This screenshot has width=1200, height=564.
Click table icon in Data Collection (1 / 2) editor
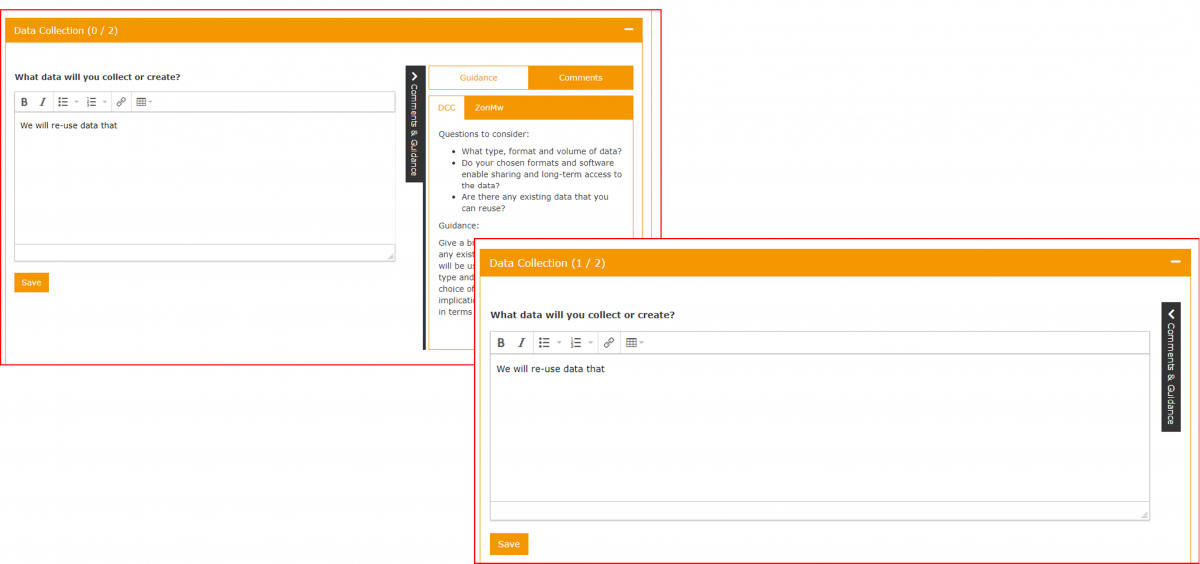tap(630, 343)
